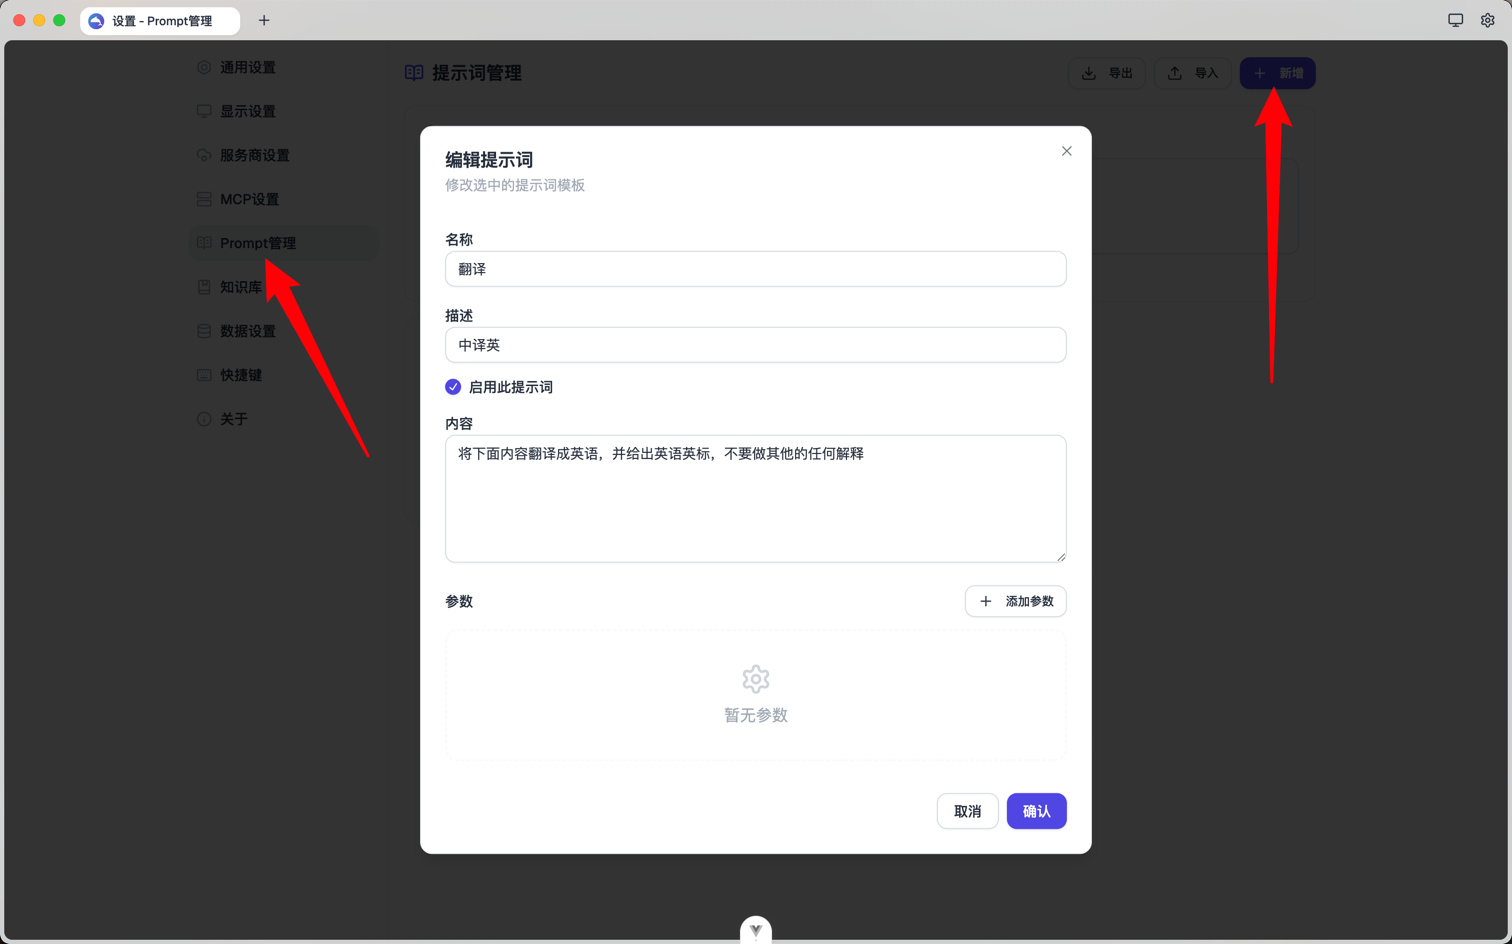Image resolution: width=1512 pixels, height=944 pixels.
Task: Open MCP设置 in the sidebar
Action: [x=284, y=199]
